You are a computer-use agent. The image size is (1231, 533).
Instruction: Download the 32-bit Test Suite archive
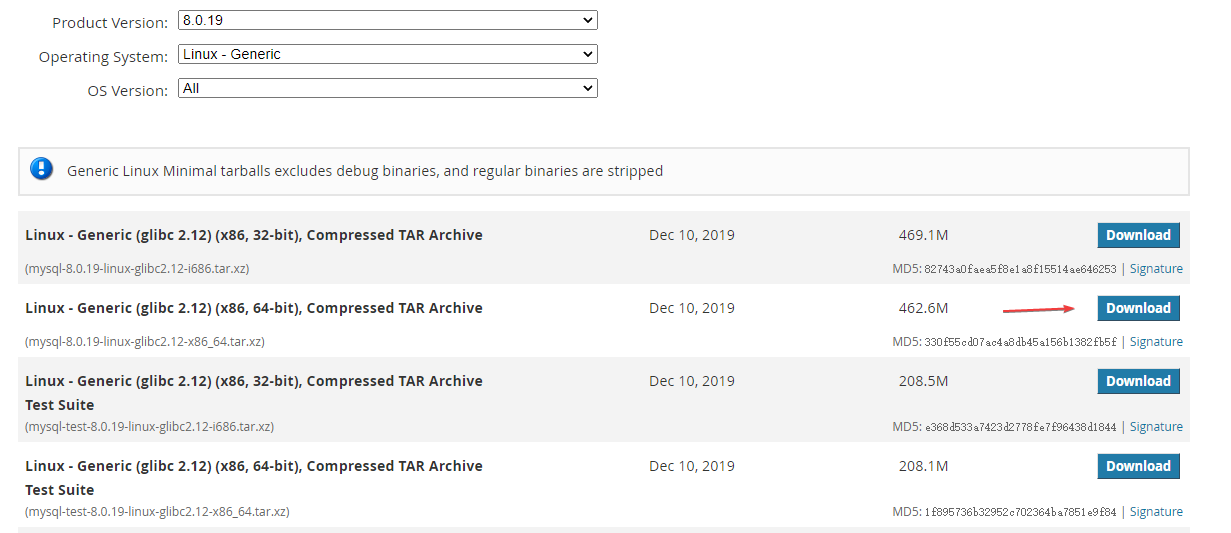tap(1138, 381)
